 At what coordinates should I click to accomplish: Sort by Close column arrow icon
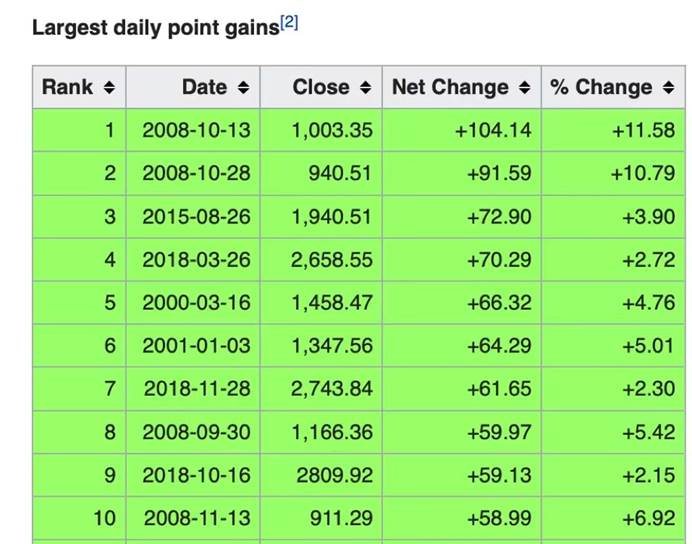click(x=365, y=88)
